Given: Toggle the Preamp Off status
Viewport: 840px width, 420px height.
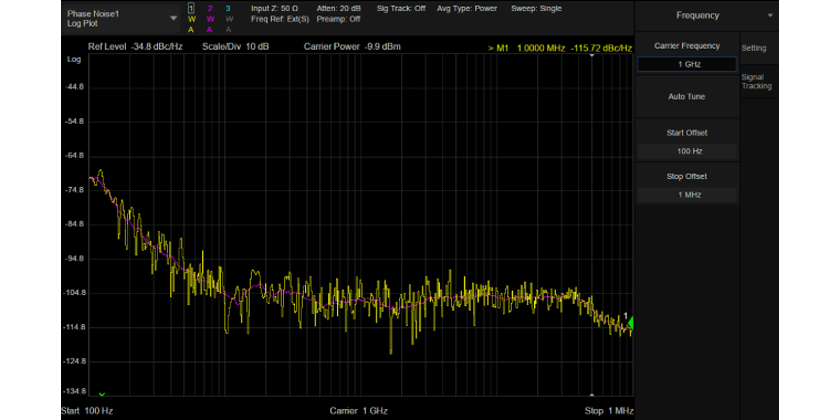Looking at the screenshot, I should tap(341, 19).
